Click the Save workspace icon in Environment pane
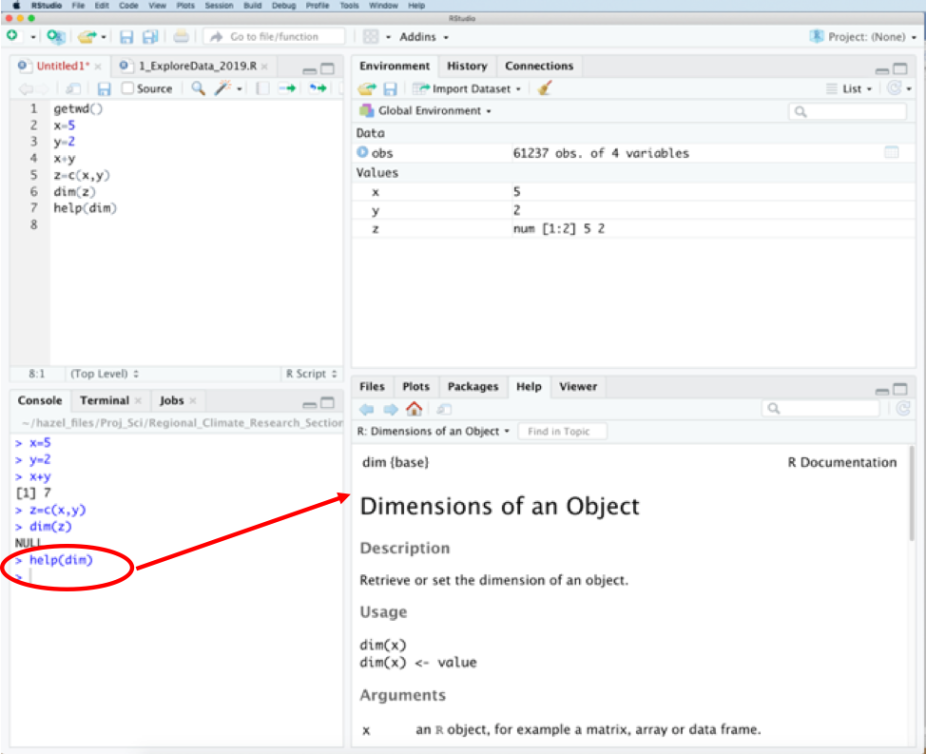The width and height of the screenshot is (926, 754). [390, 89]
